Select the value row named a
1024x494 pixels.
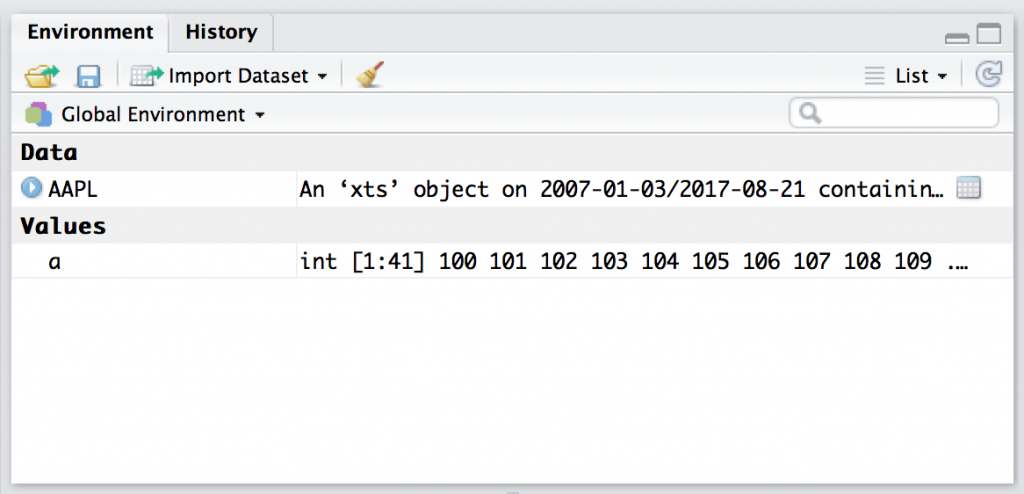click(511, 261)
